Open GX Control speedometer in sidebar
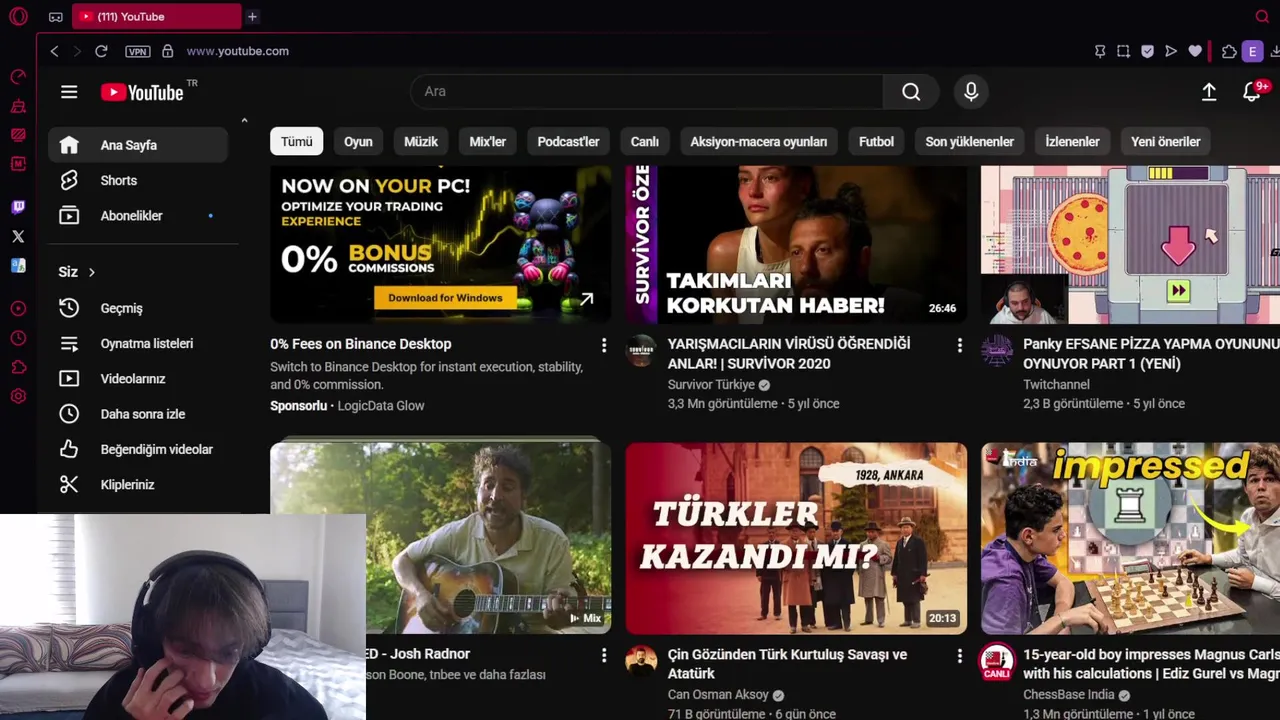Image resolution: width=1280 pixels, height=720 pixels. pos(18,77)
